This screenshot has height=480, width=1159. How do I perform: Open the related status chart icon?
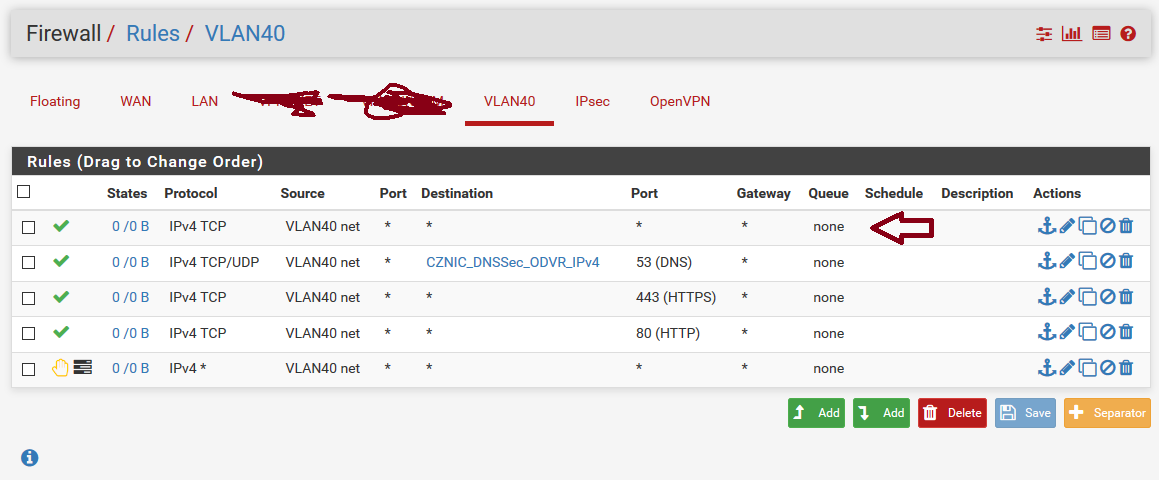tap(1072, 33)
